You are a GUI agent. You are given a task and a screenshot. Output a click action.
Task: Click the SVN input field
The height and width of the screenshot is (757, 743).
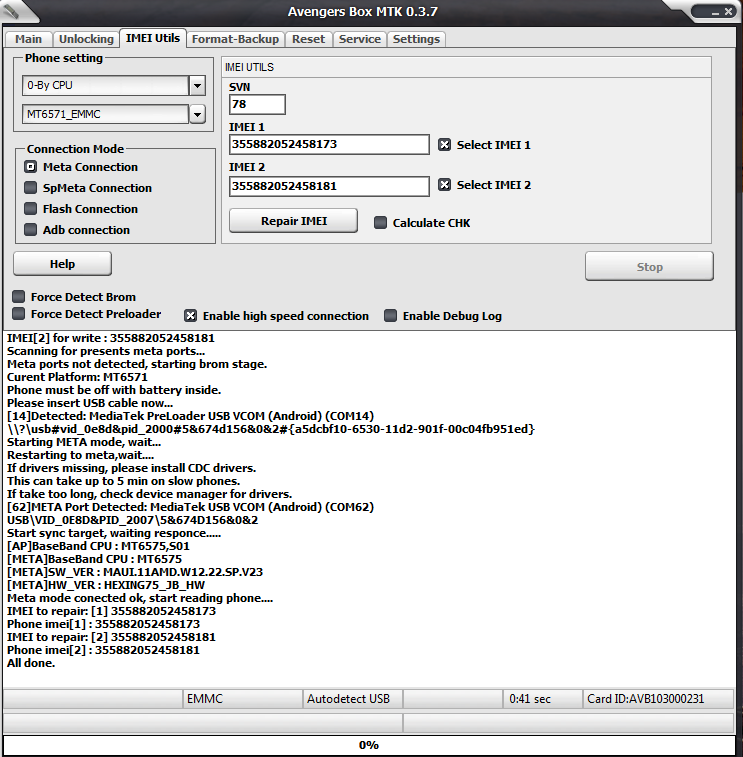tap(257, 104)
